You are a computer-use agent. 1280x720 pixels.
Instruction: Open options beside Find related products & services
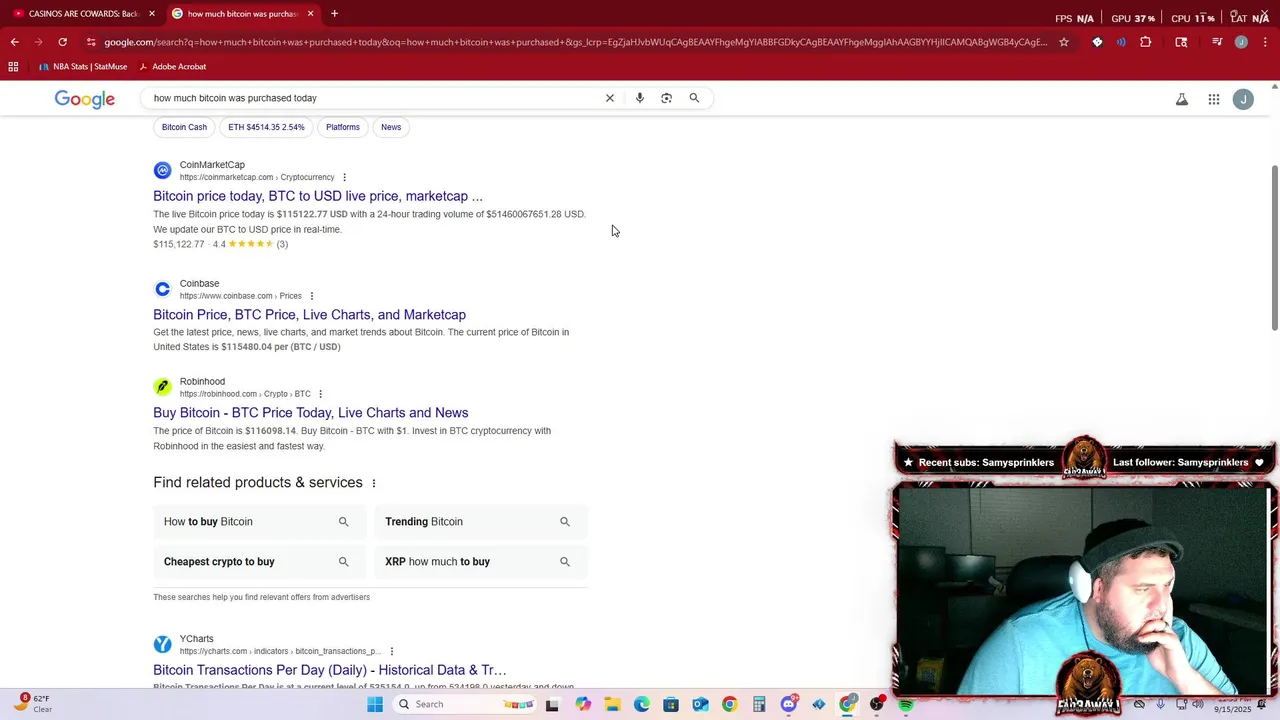coord(374,483)
